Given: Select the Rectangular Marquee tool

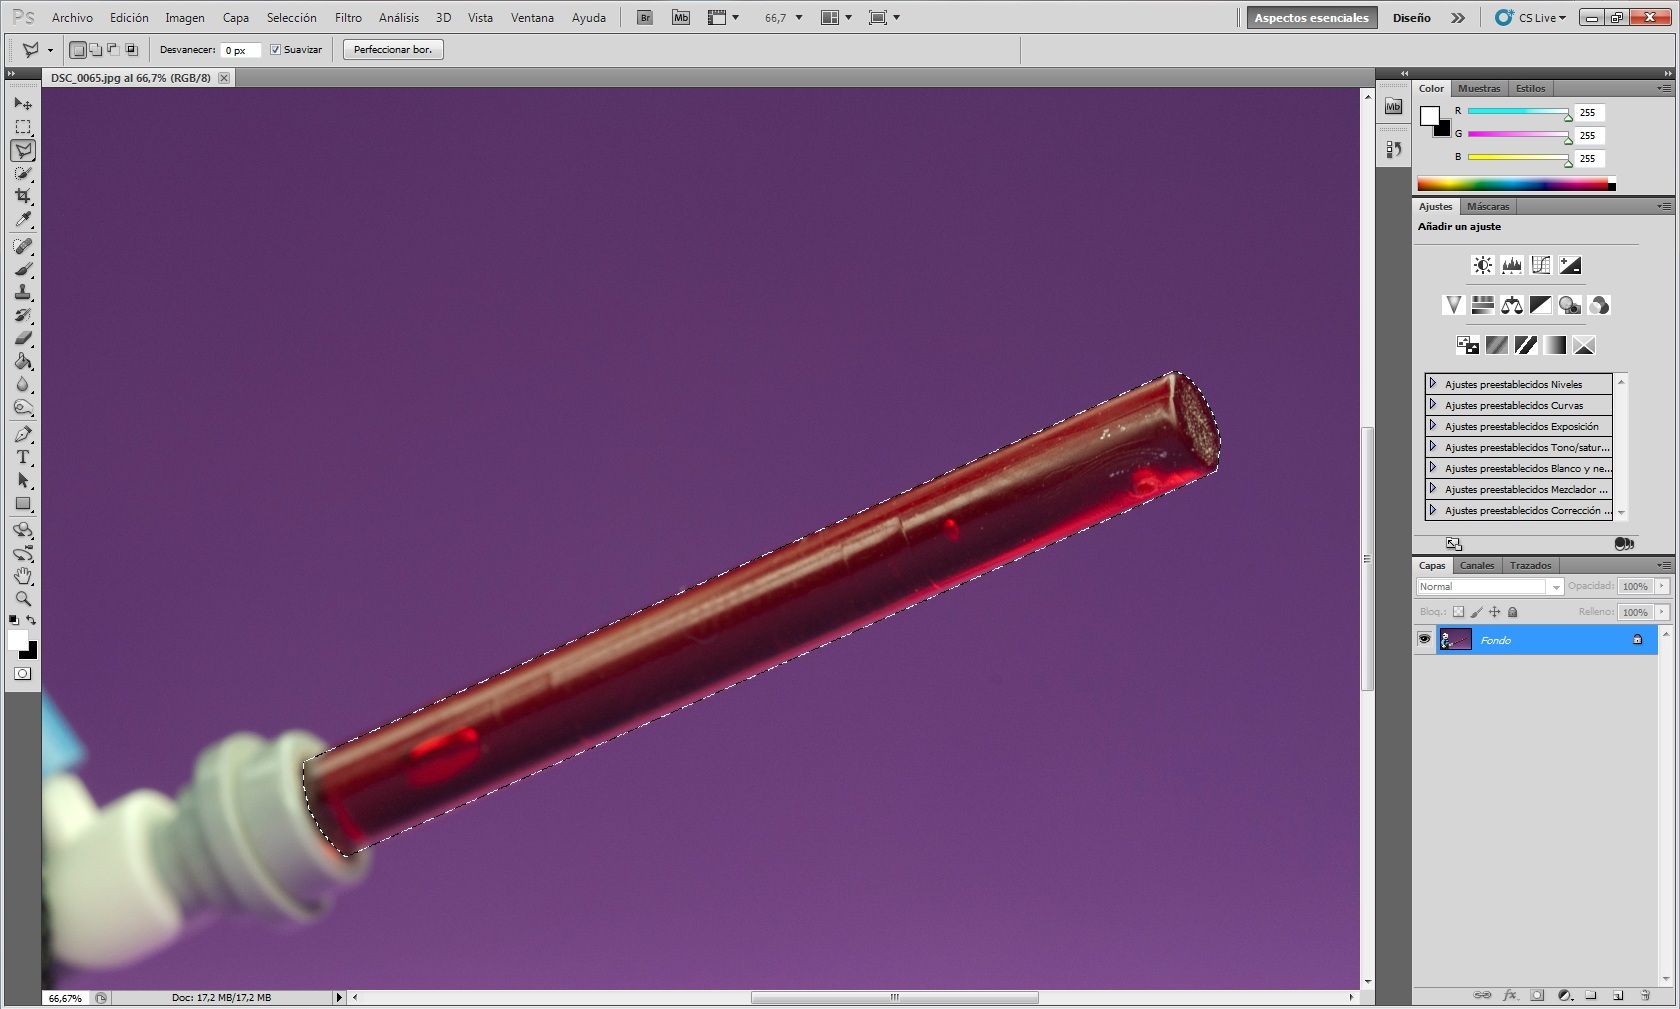Looking at the screenshot, I should 23,127.
